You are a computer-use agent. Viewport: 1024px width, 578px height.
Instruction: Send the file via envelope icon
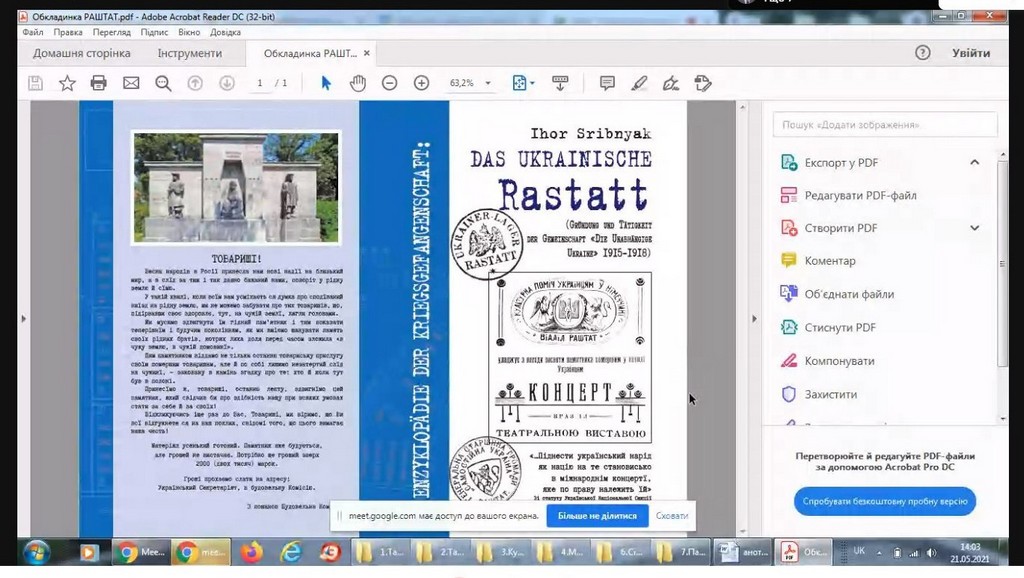(131, 83)
